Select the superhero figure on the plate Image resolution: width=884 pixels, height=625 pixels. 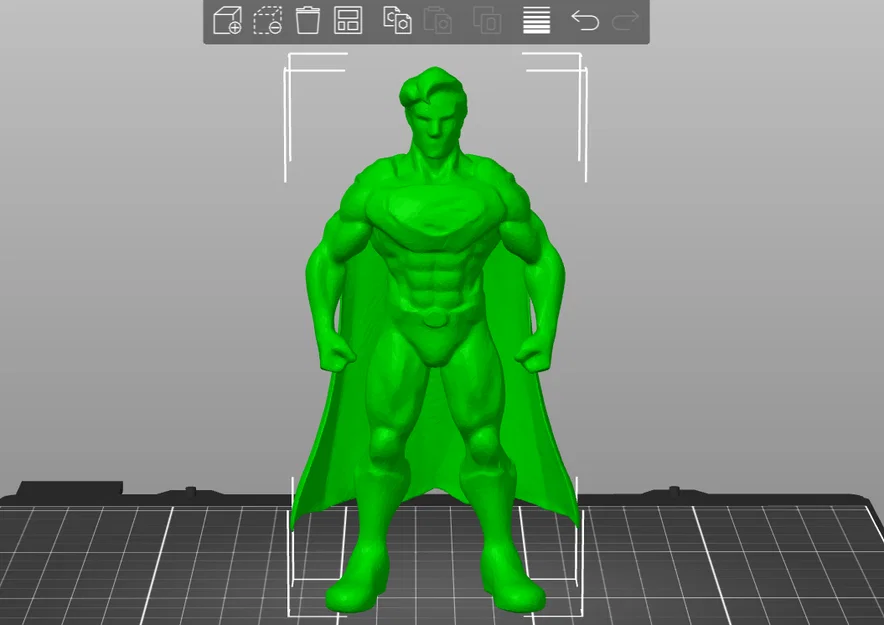click(435, 290)
